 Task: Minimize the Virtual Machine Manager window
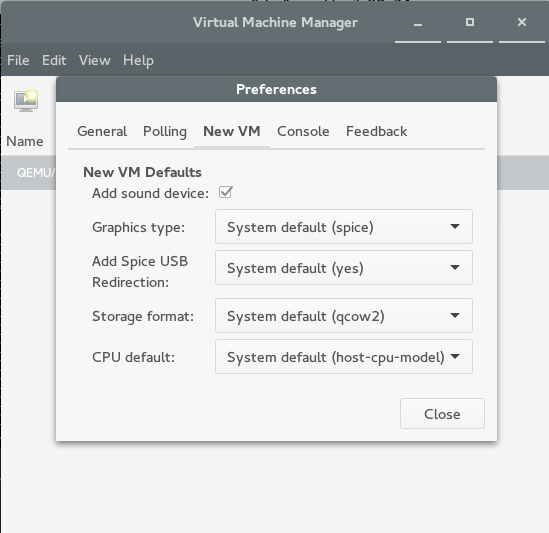pos(418,23)
